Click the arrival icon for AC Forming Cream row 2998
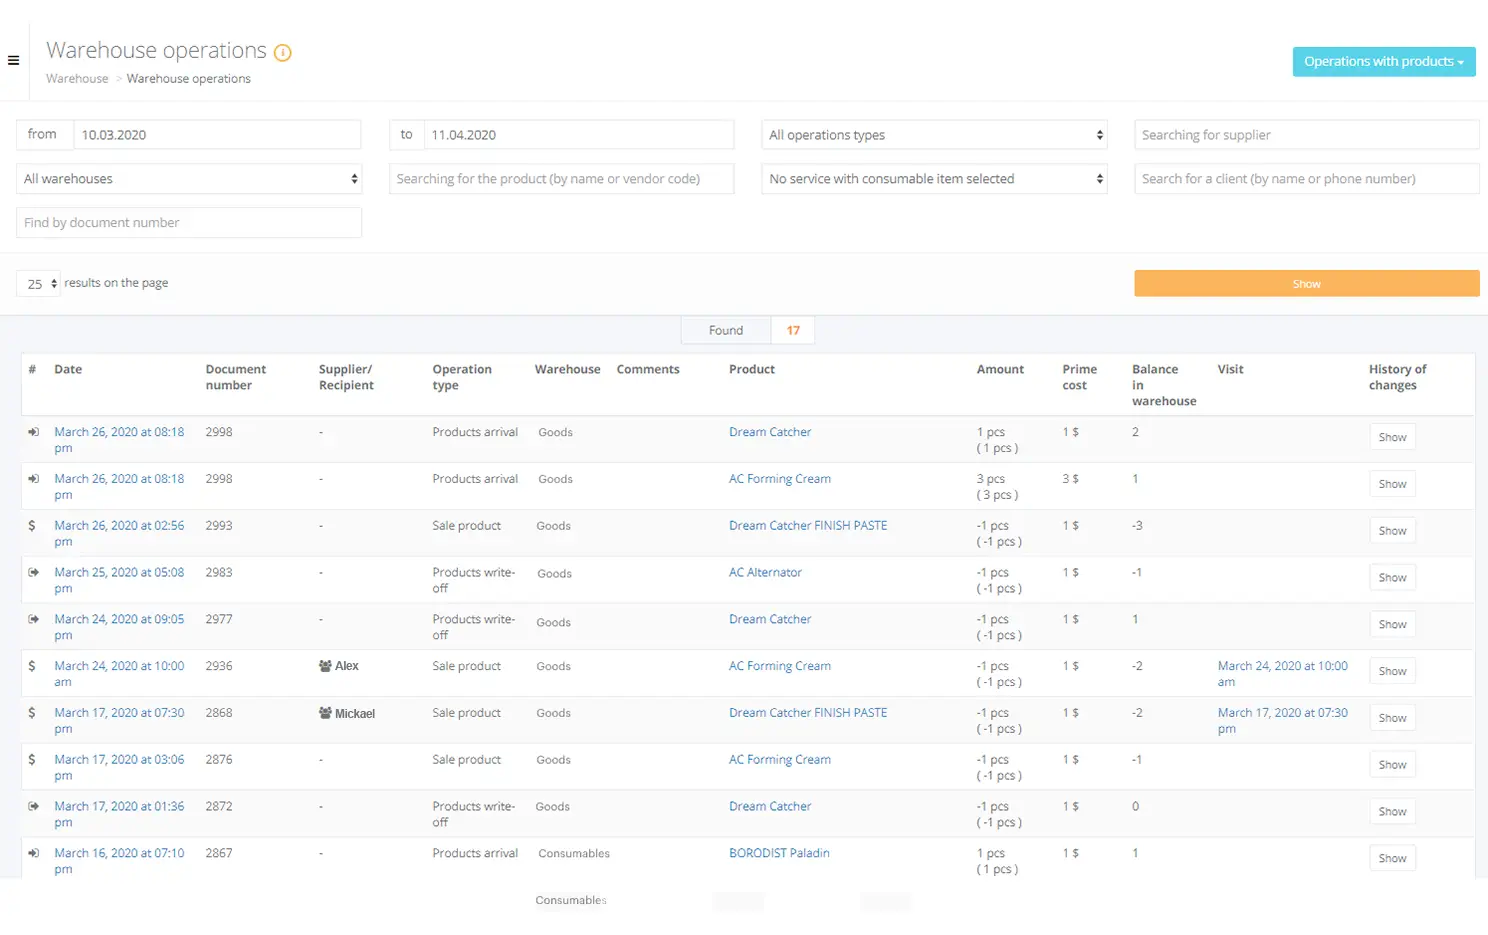Screen dimensions: 1488x935 tap(33, 479)
